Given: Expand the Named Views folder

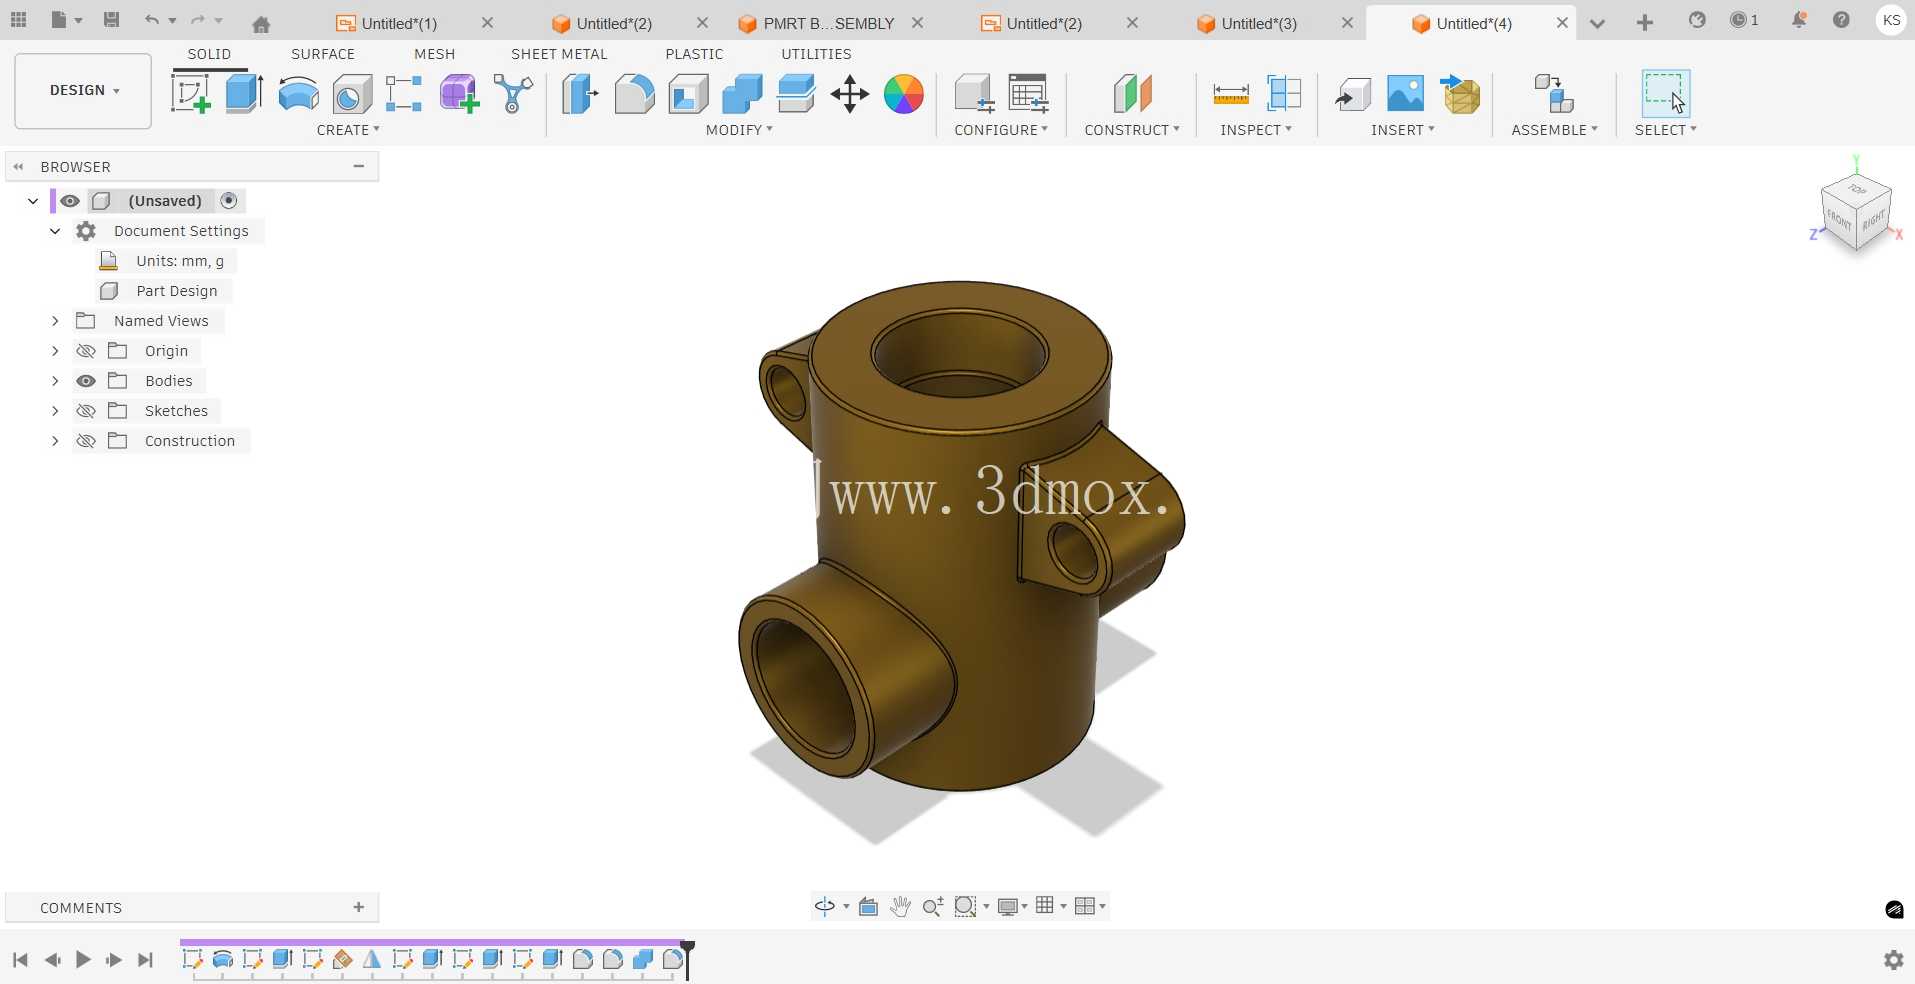Looking at the screenshot, I should [x=55, y=321].
